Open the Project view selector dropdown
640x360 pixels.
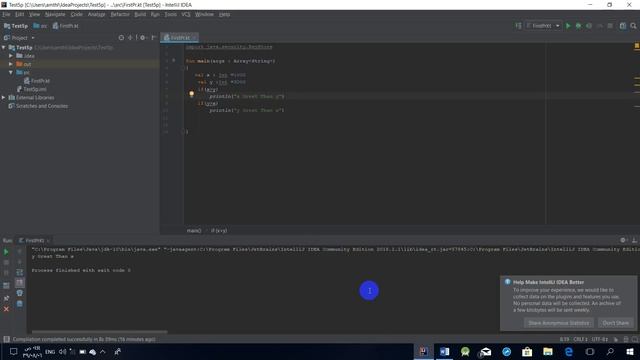pos(20,38)
